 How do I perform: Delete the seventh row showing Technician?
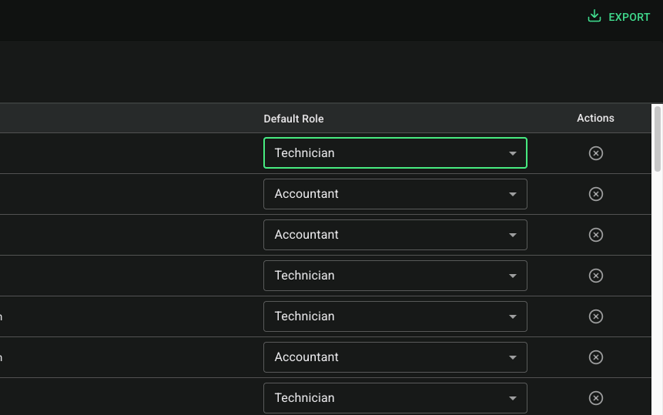click(596, 398)
